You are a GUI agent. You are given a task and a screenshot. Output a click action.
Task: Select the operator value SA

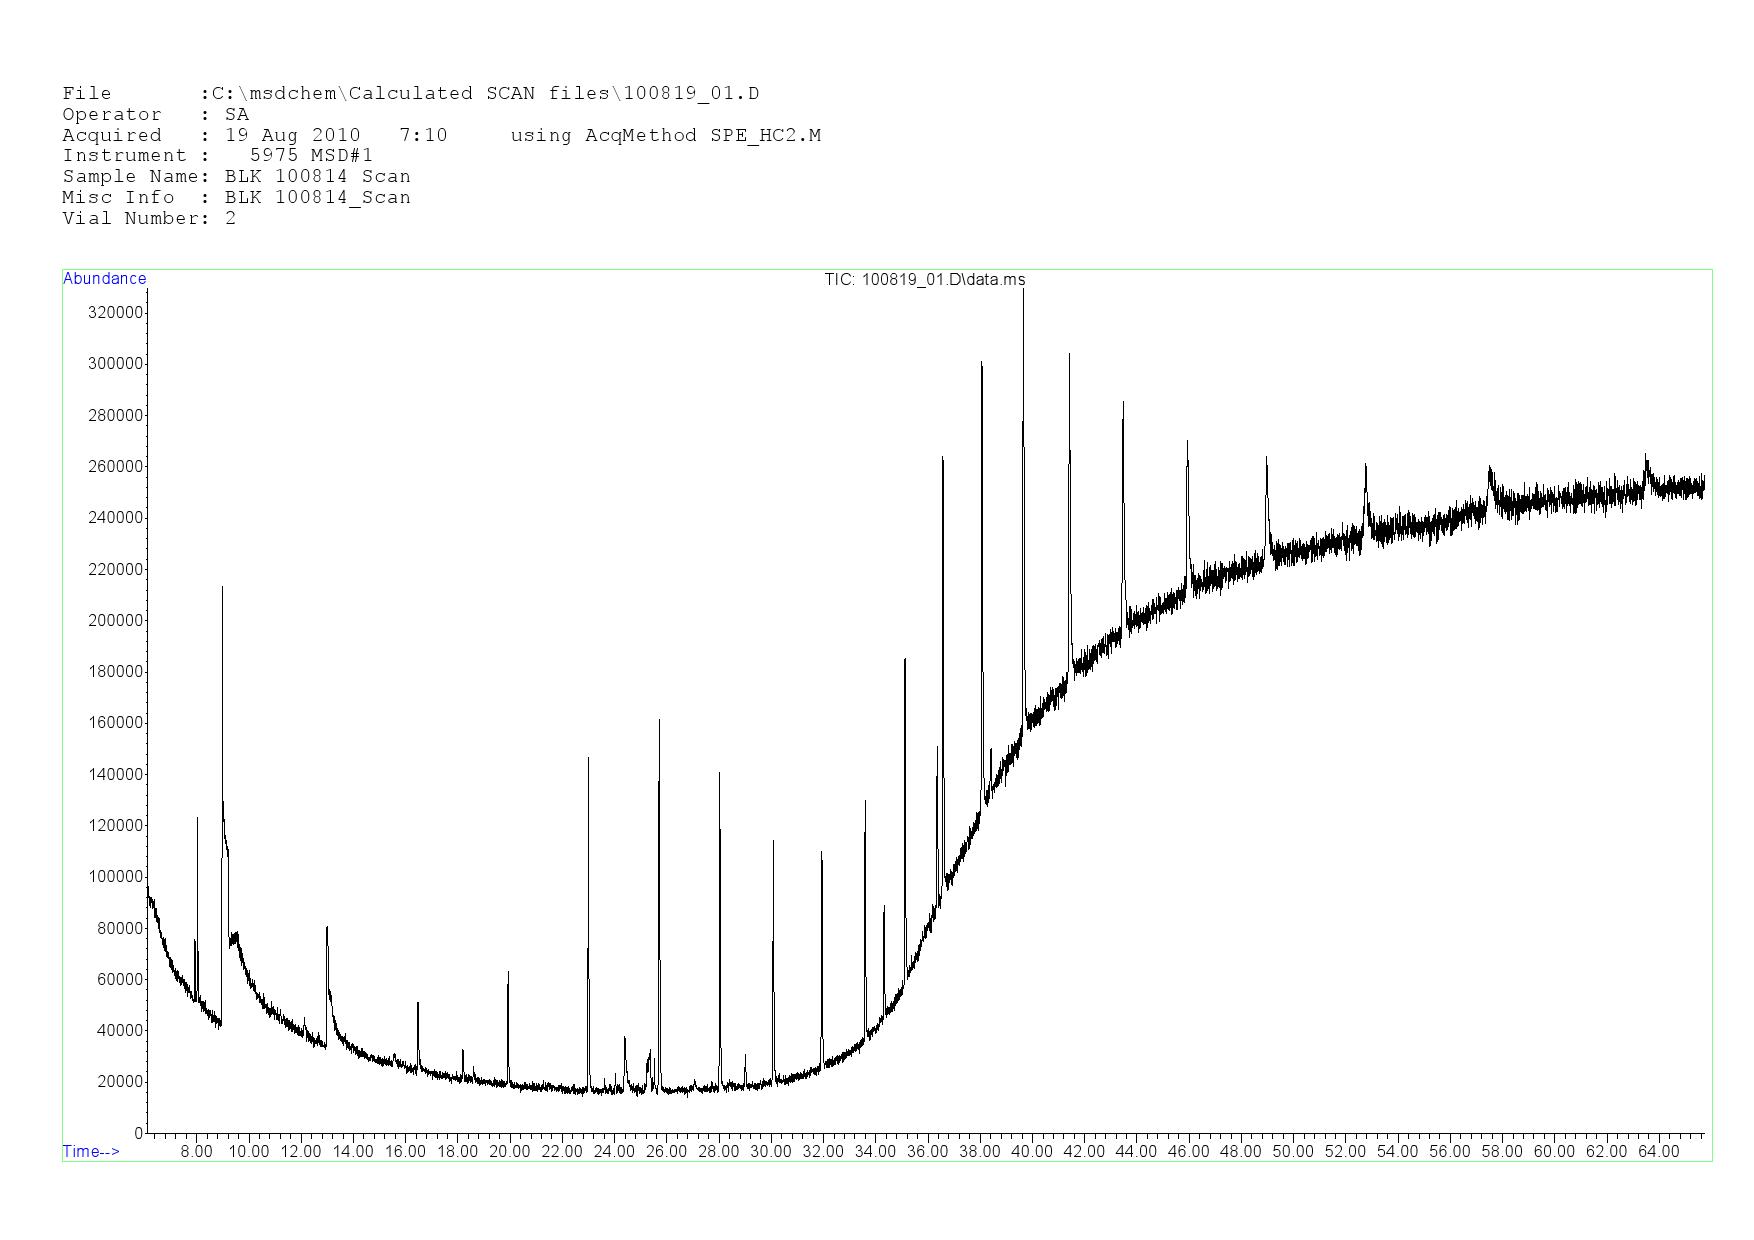pyautogui.click(x=237, y=115)
